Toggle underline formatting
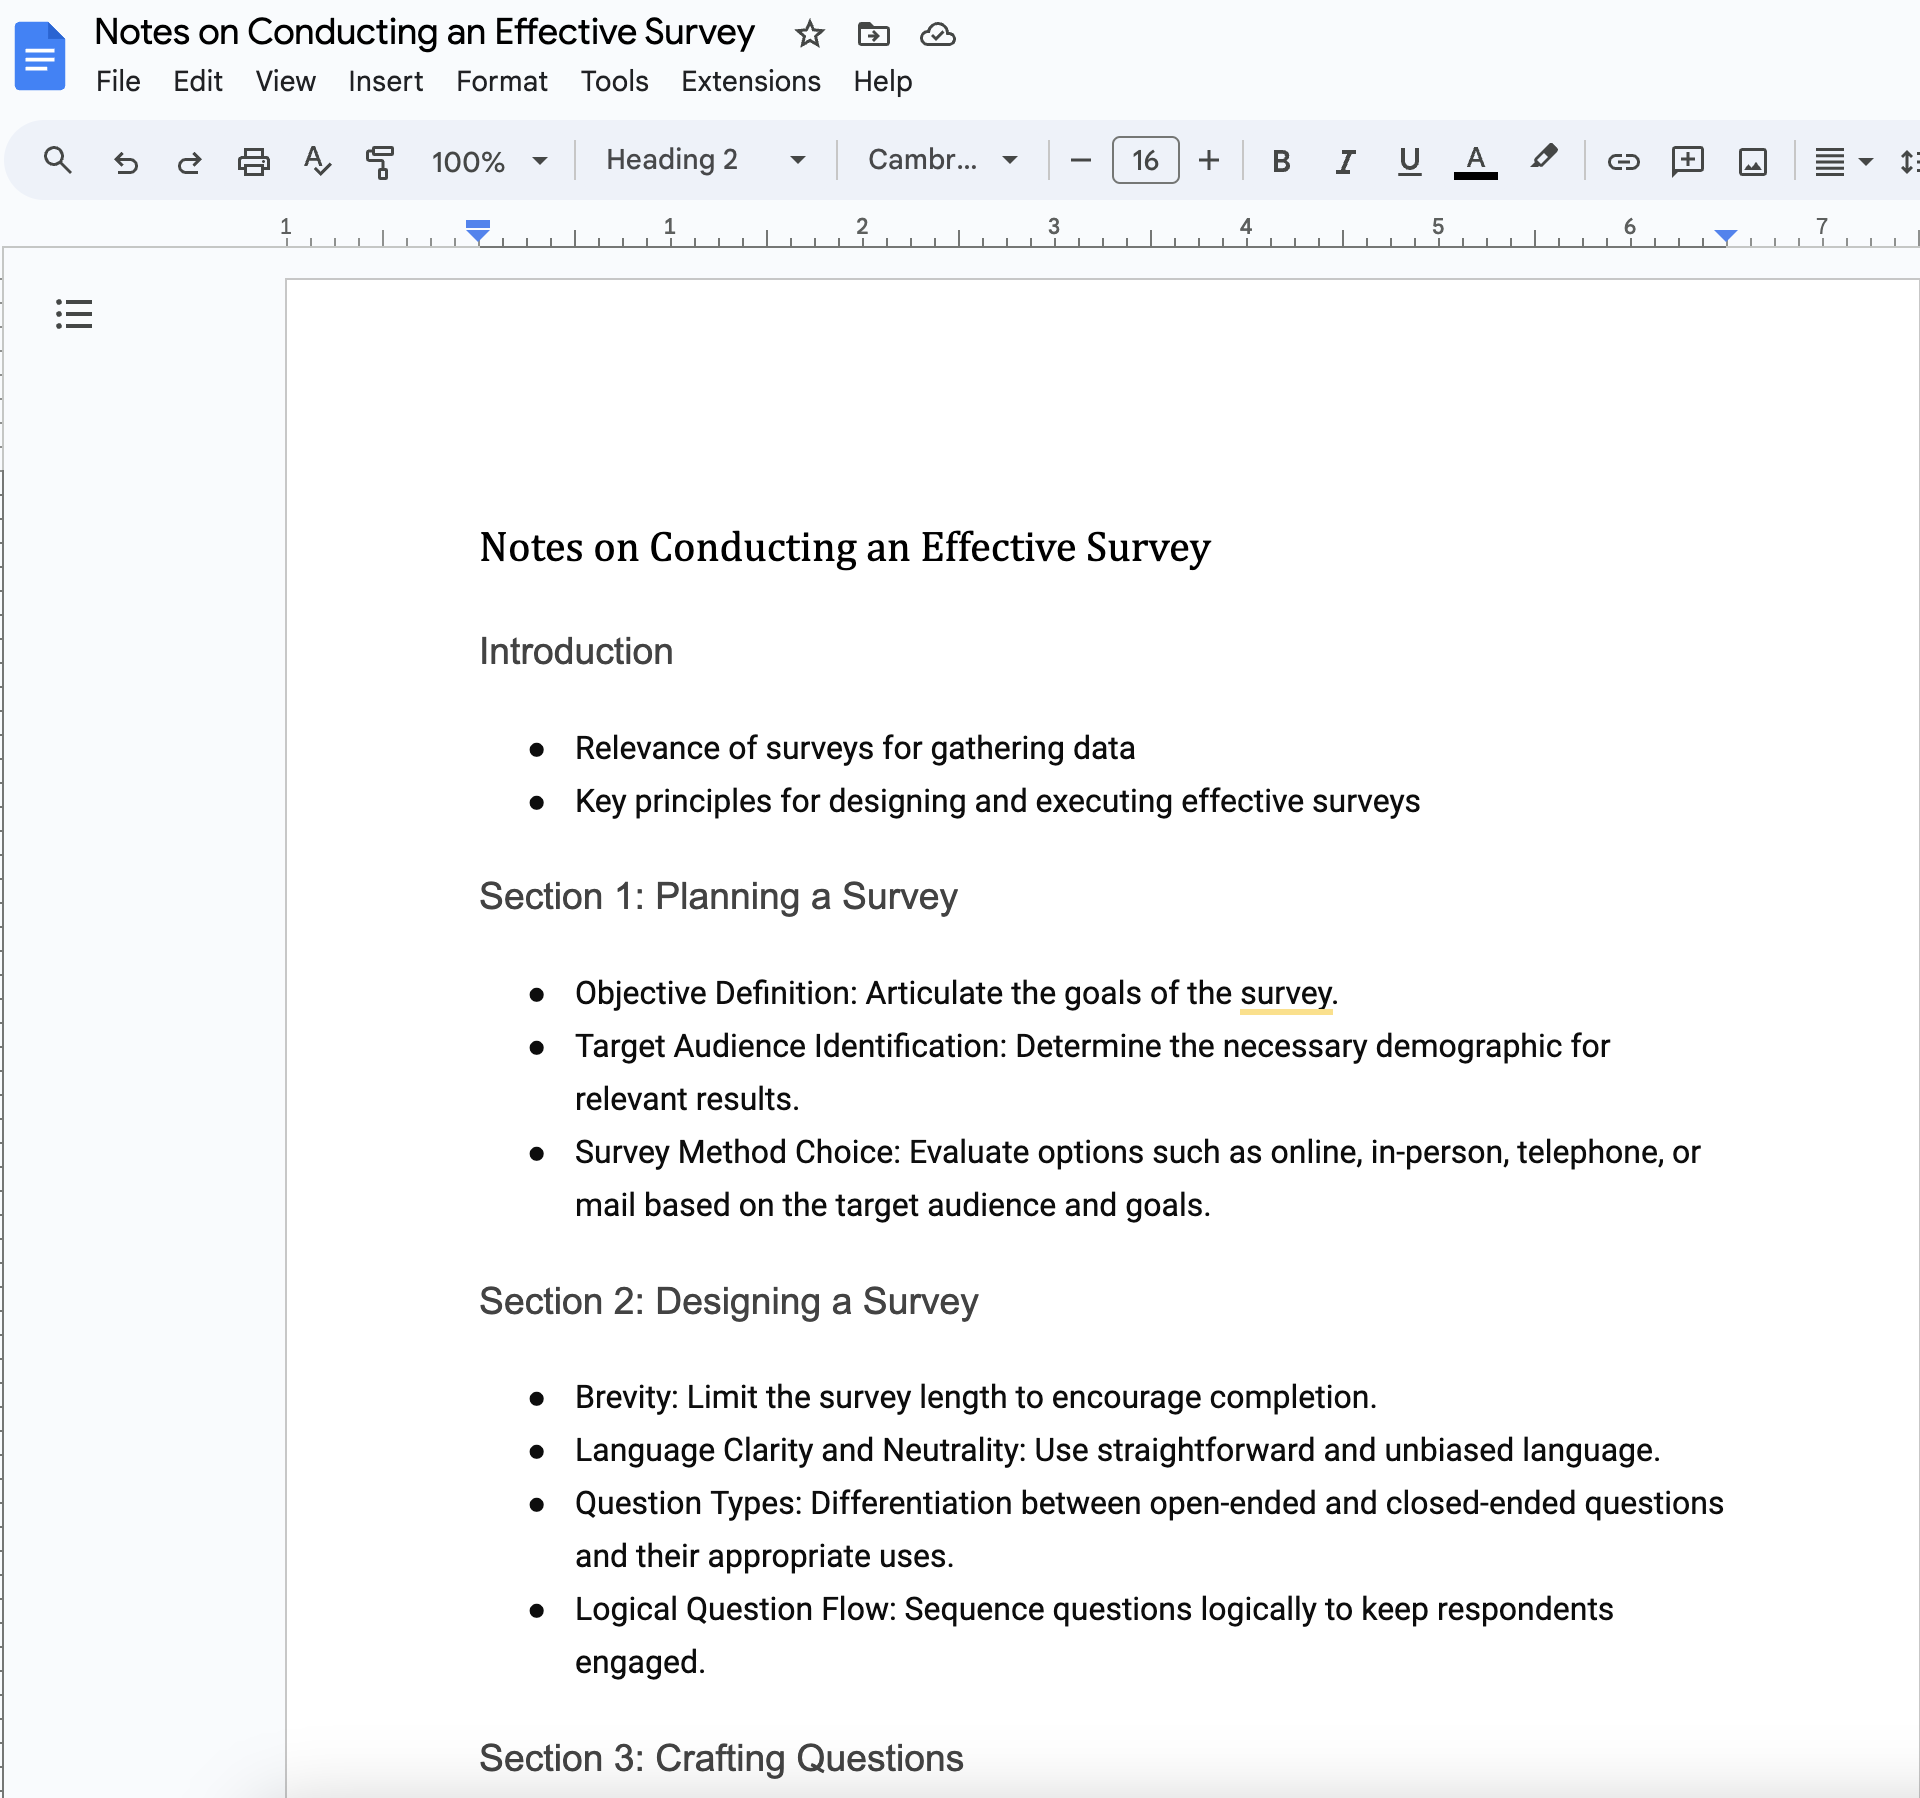The image size is (1920, 1798). click(1409, 161)
